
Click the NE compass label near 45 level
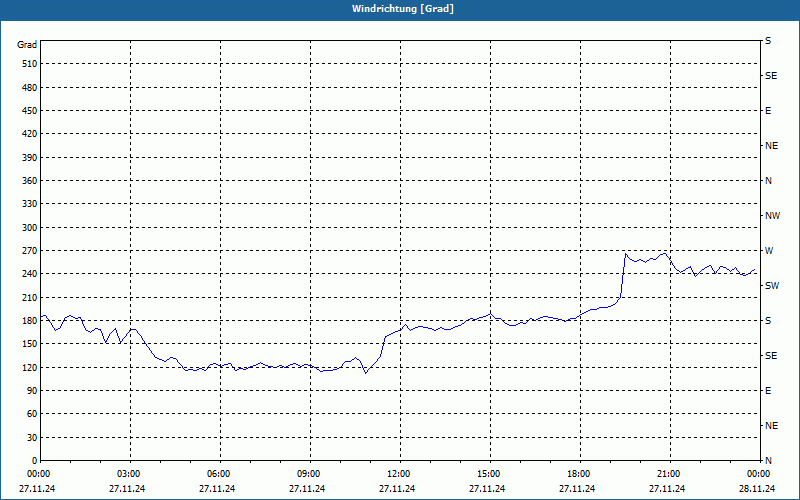pyautogui.click(x=771, y=426)
